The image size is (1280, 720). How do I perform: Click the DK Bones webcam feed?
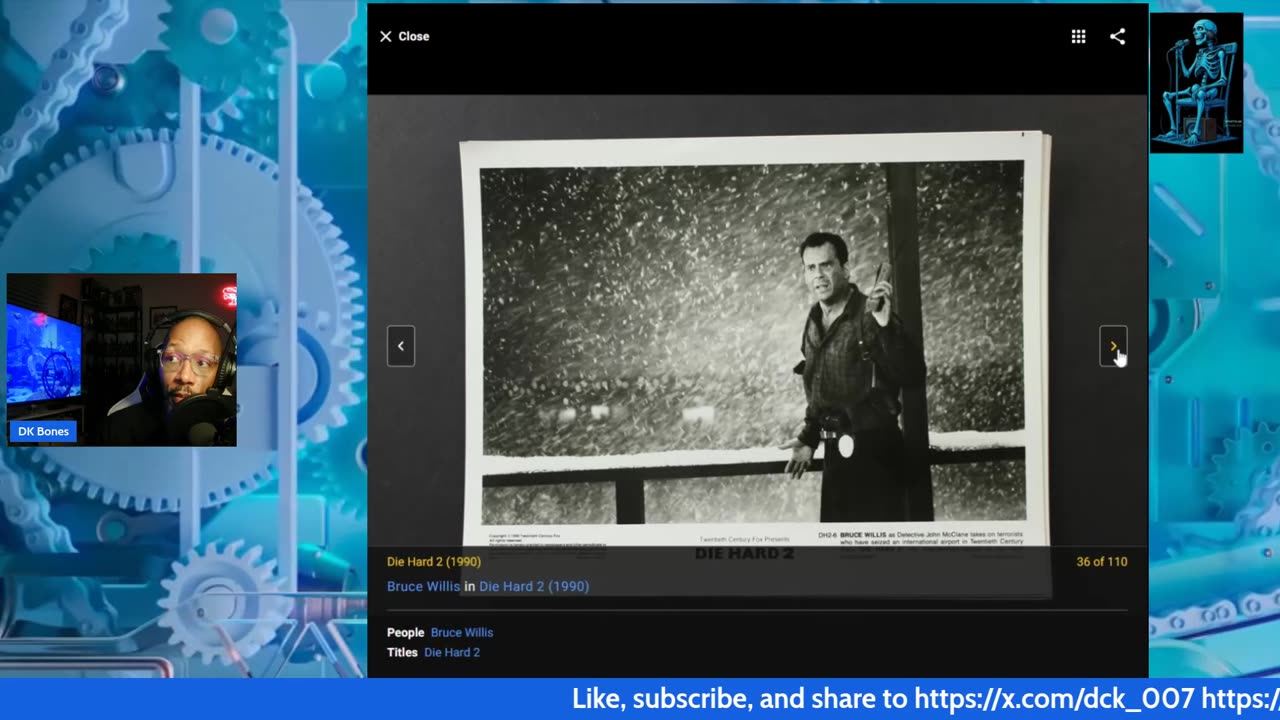pyautogui.click(x=122, y=360)
